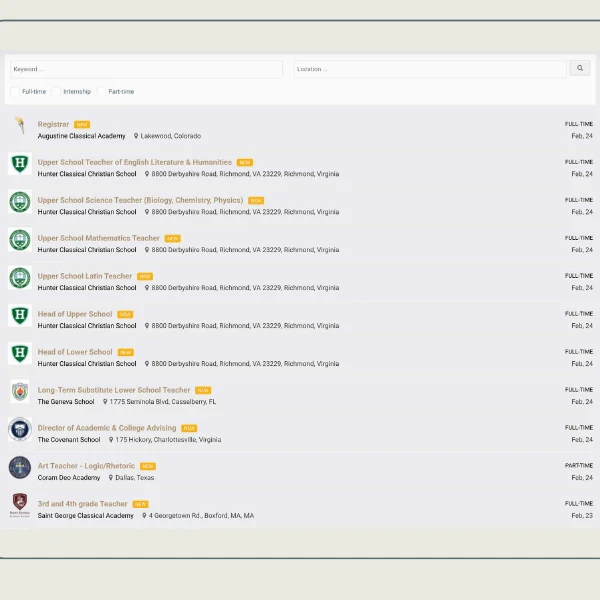Select The Geneva School crest logo
The width and height of the screenshot is (600, 600).
(20, 392)
